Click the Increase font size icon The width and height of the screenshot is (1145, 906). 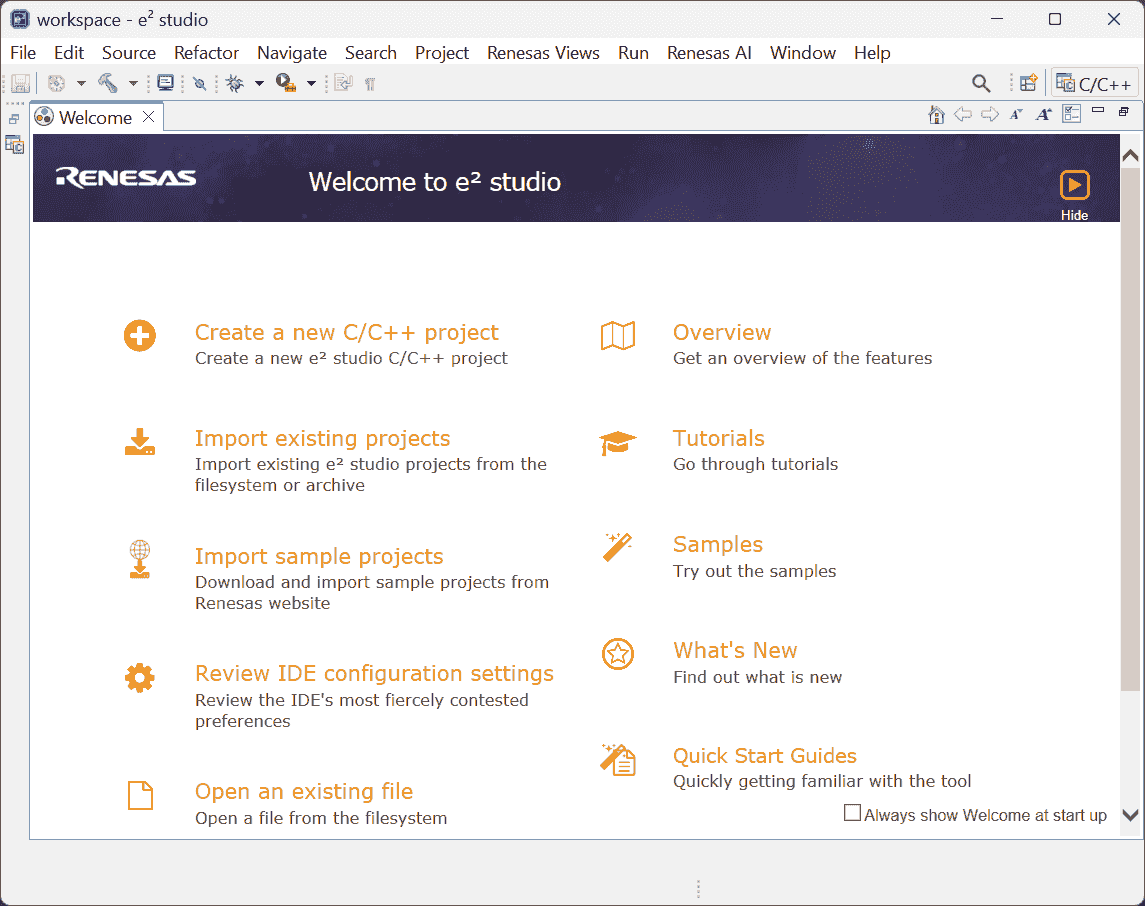pyautogui.click(x=1043, y=115)
